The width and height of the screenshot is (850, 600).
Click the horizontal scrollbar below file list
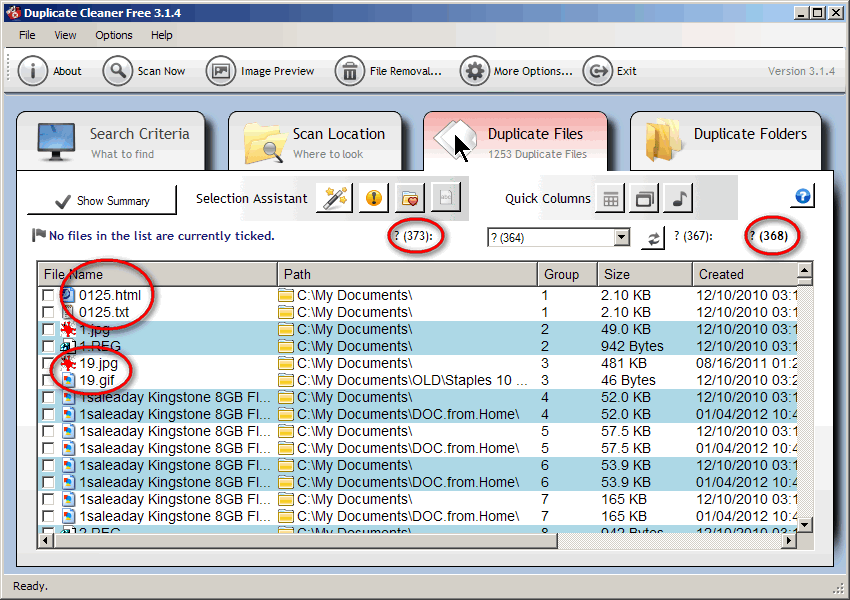click(x=400, y=540)
